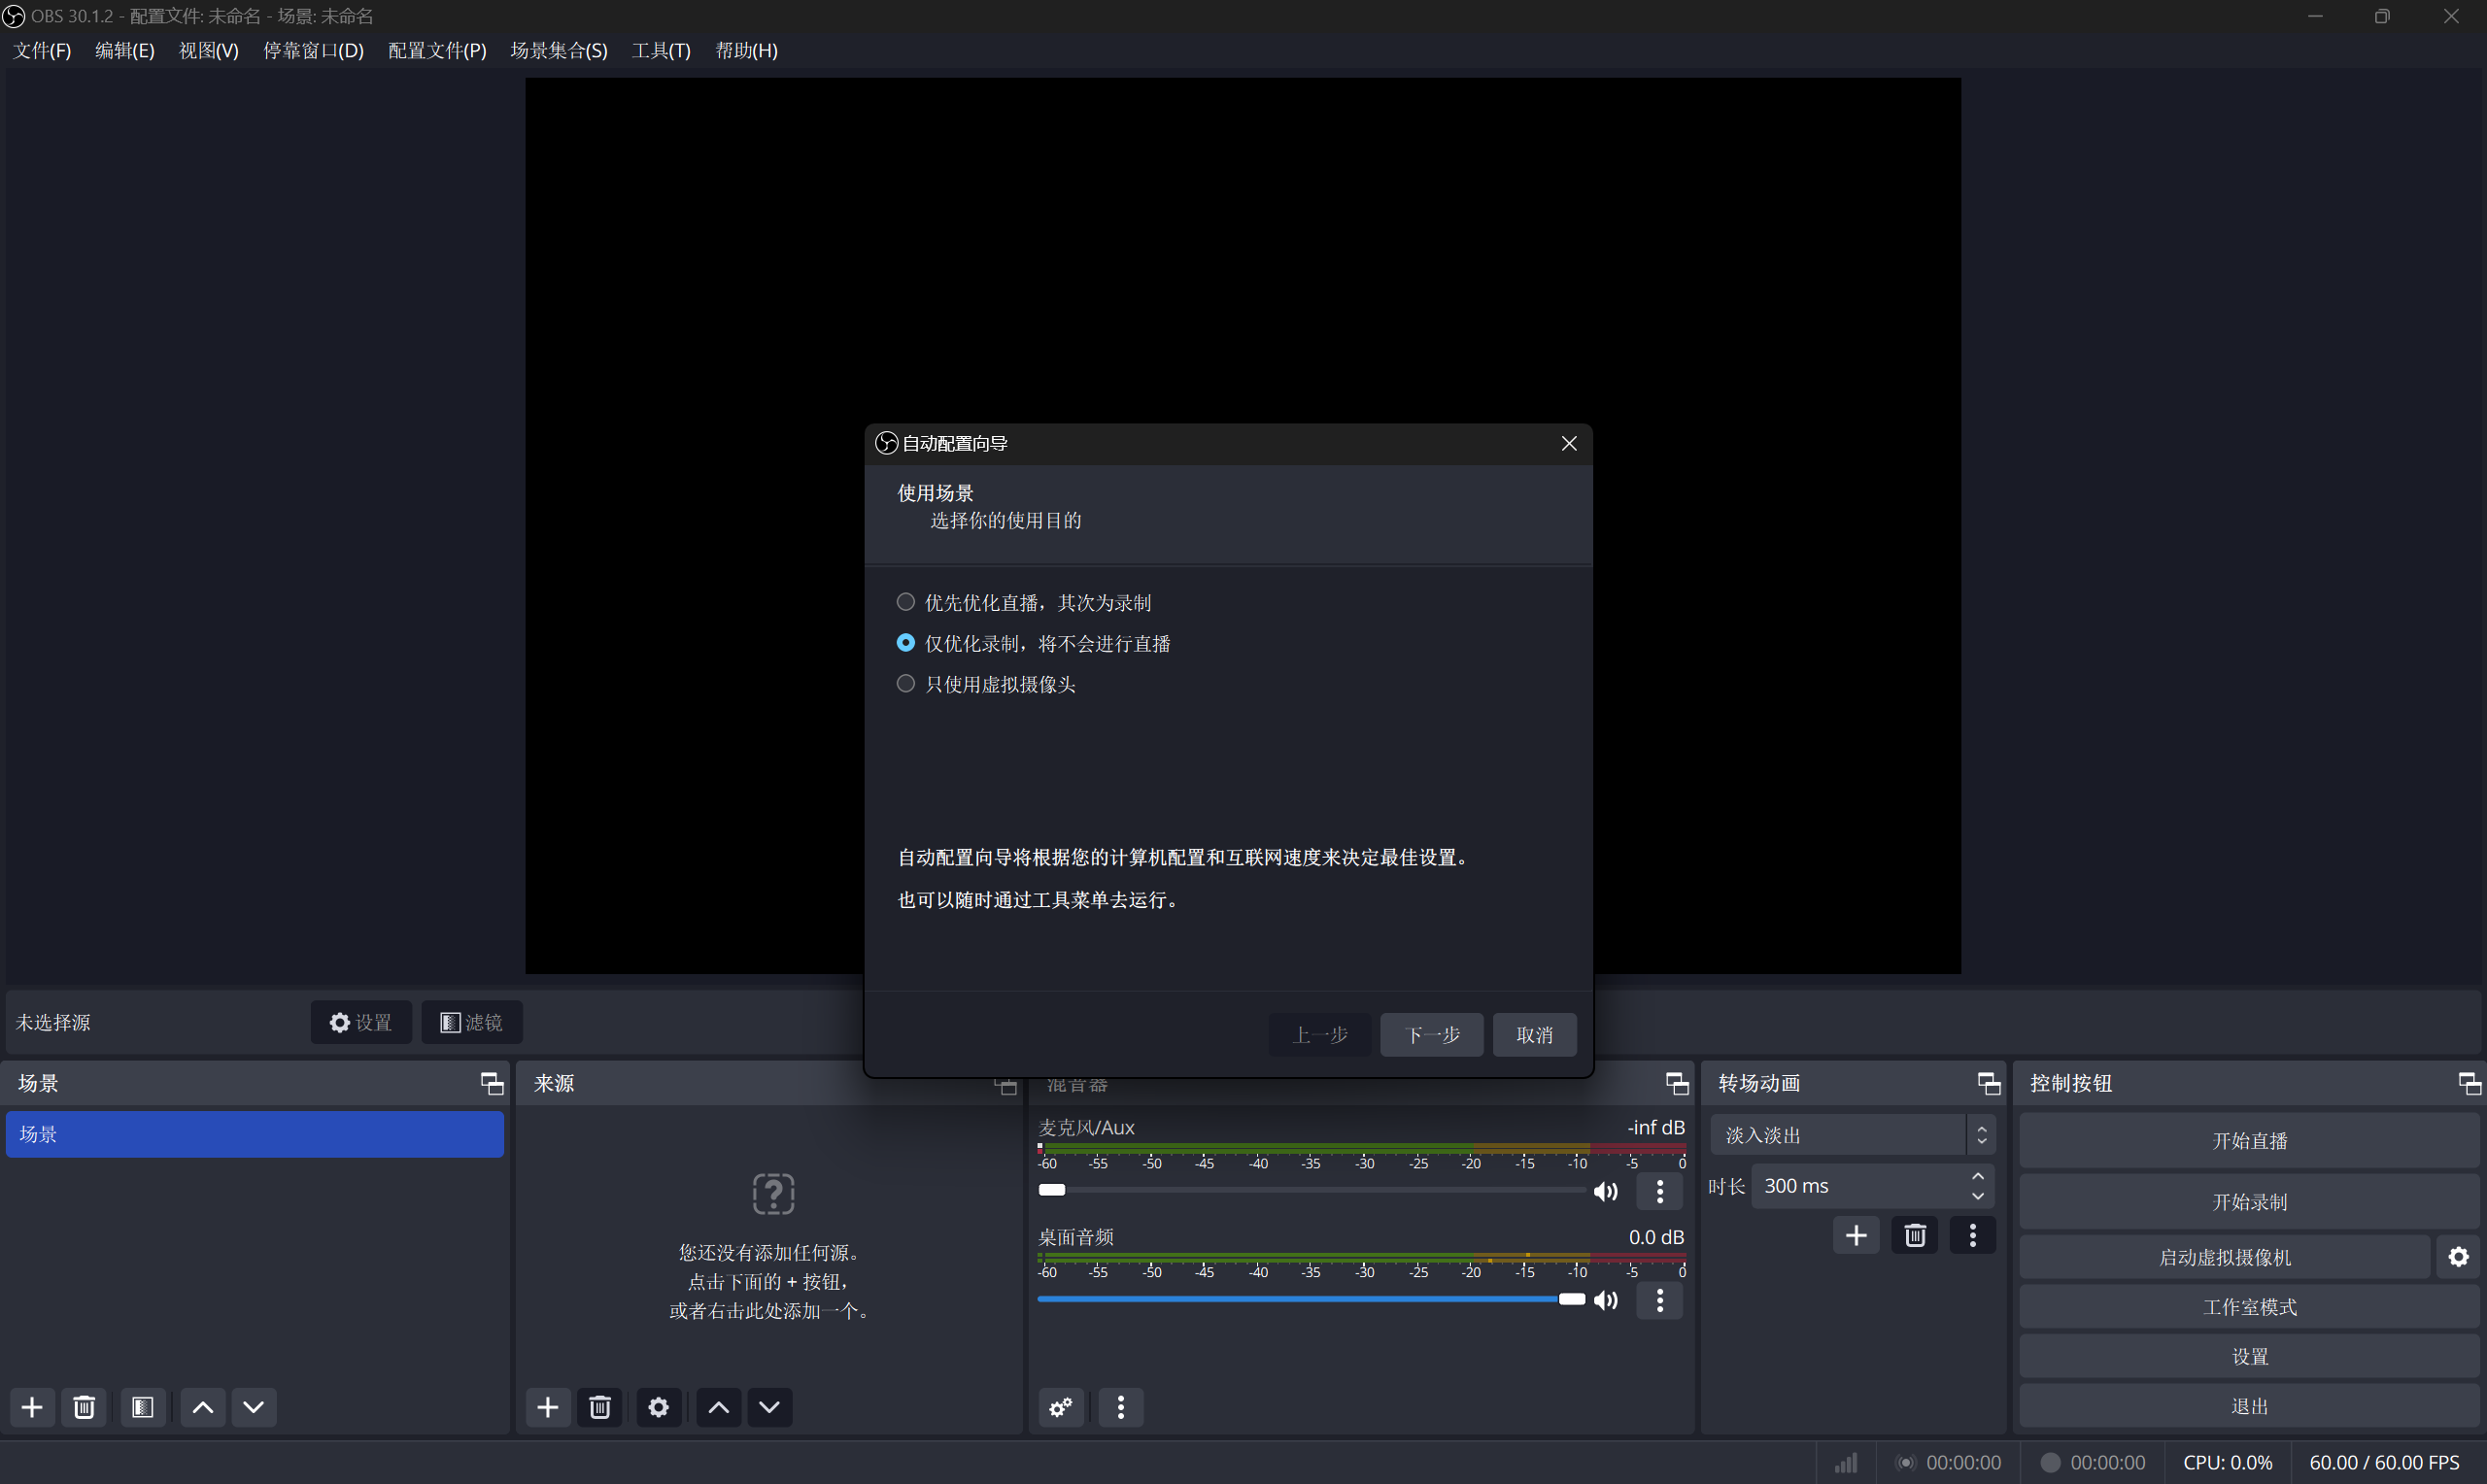Viewport: 2487px width, 1484px height.
Task: Open advanced audio properties gears icon
Action: tap(1061, 1407)
